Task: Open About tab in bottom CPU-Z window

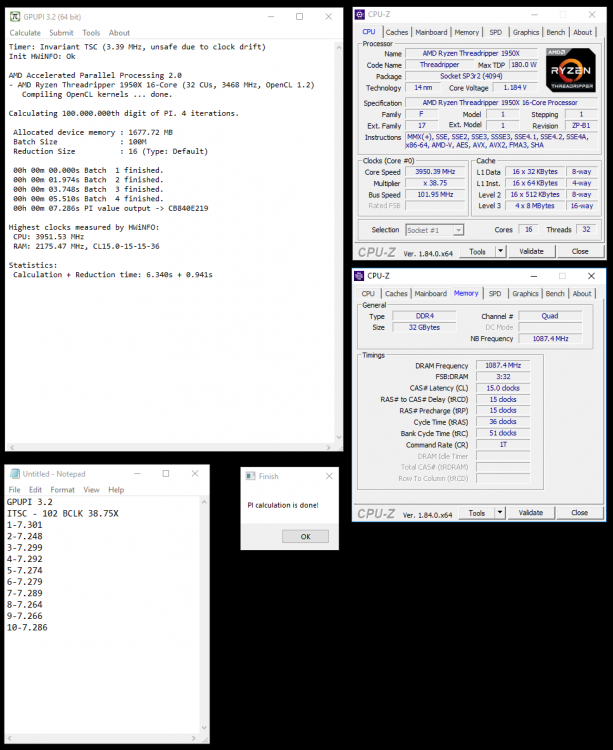Action: pos(581,293)
